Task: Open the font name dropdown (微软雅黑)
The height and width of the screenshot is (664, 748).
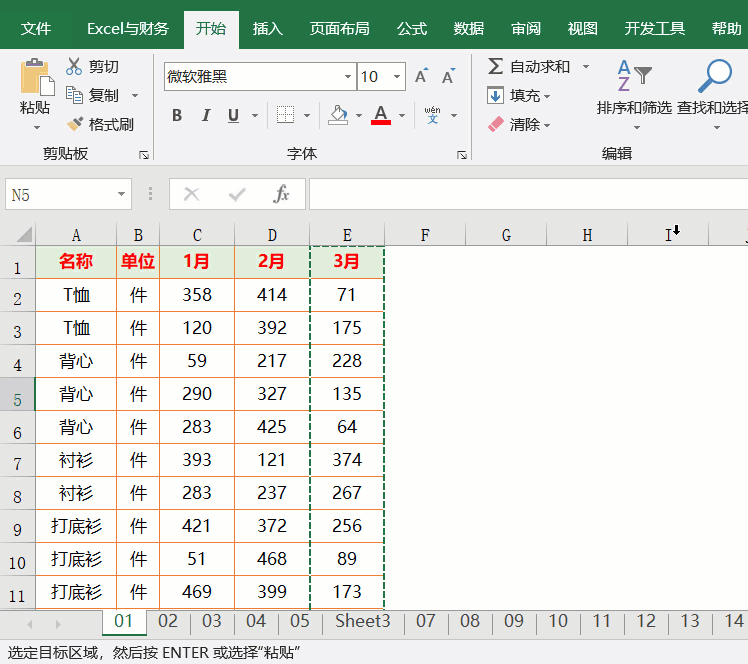Action: (348, 77)
